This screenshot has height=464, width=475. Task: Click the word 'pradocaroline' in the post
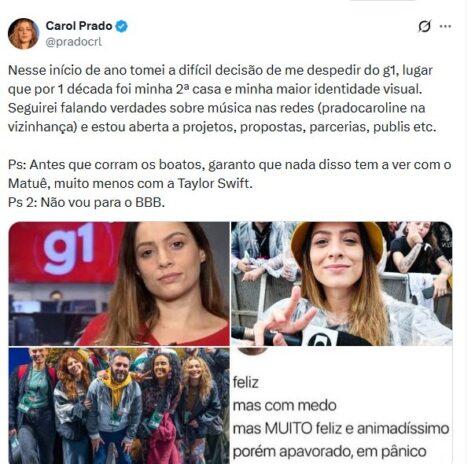[363, 108]
